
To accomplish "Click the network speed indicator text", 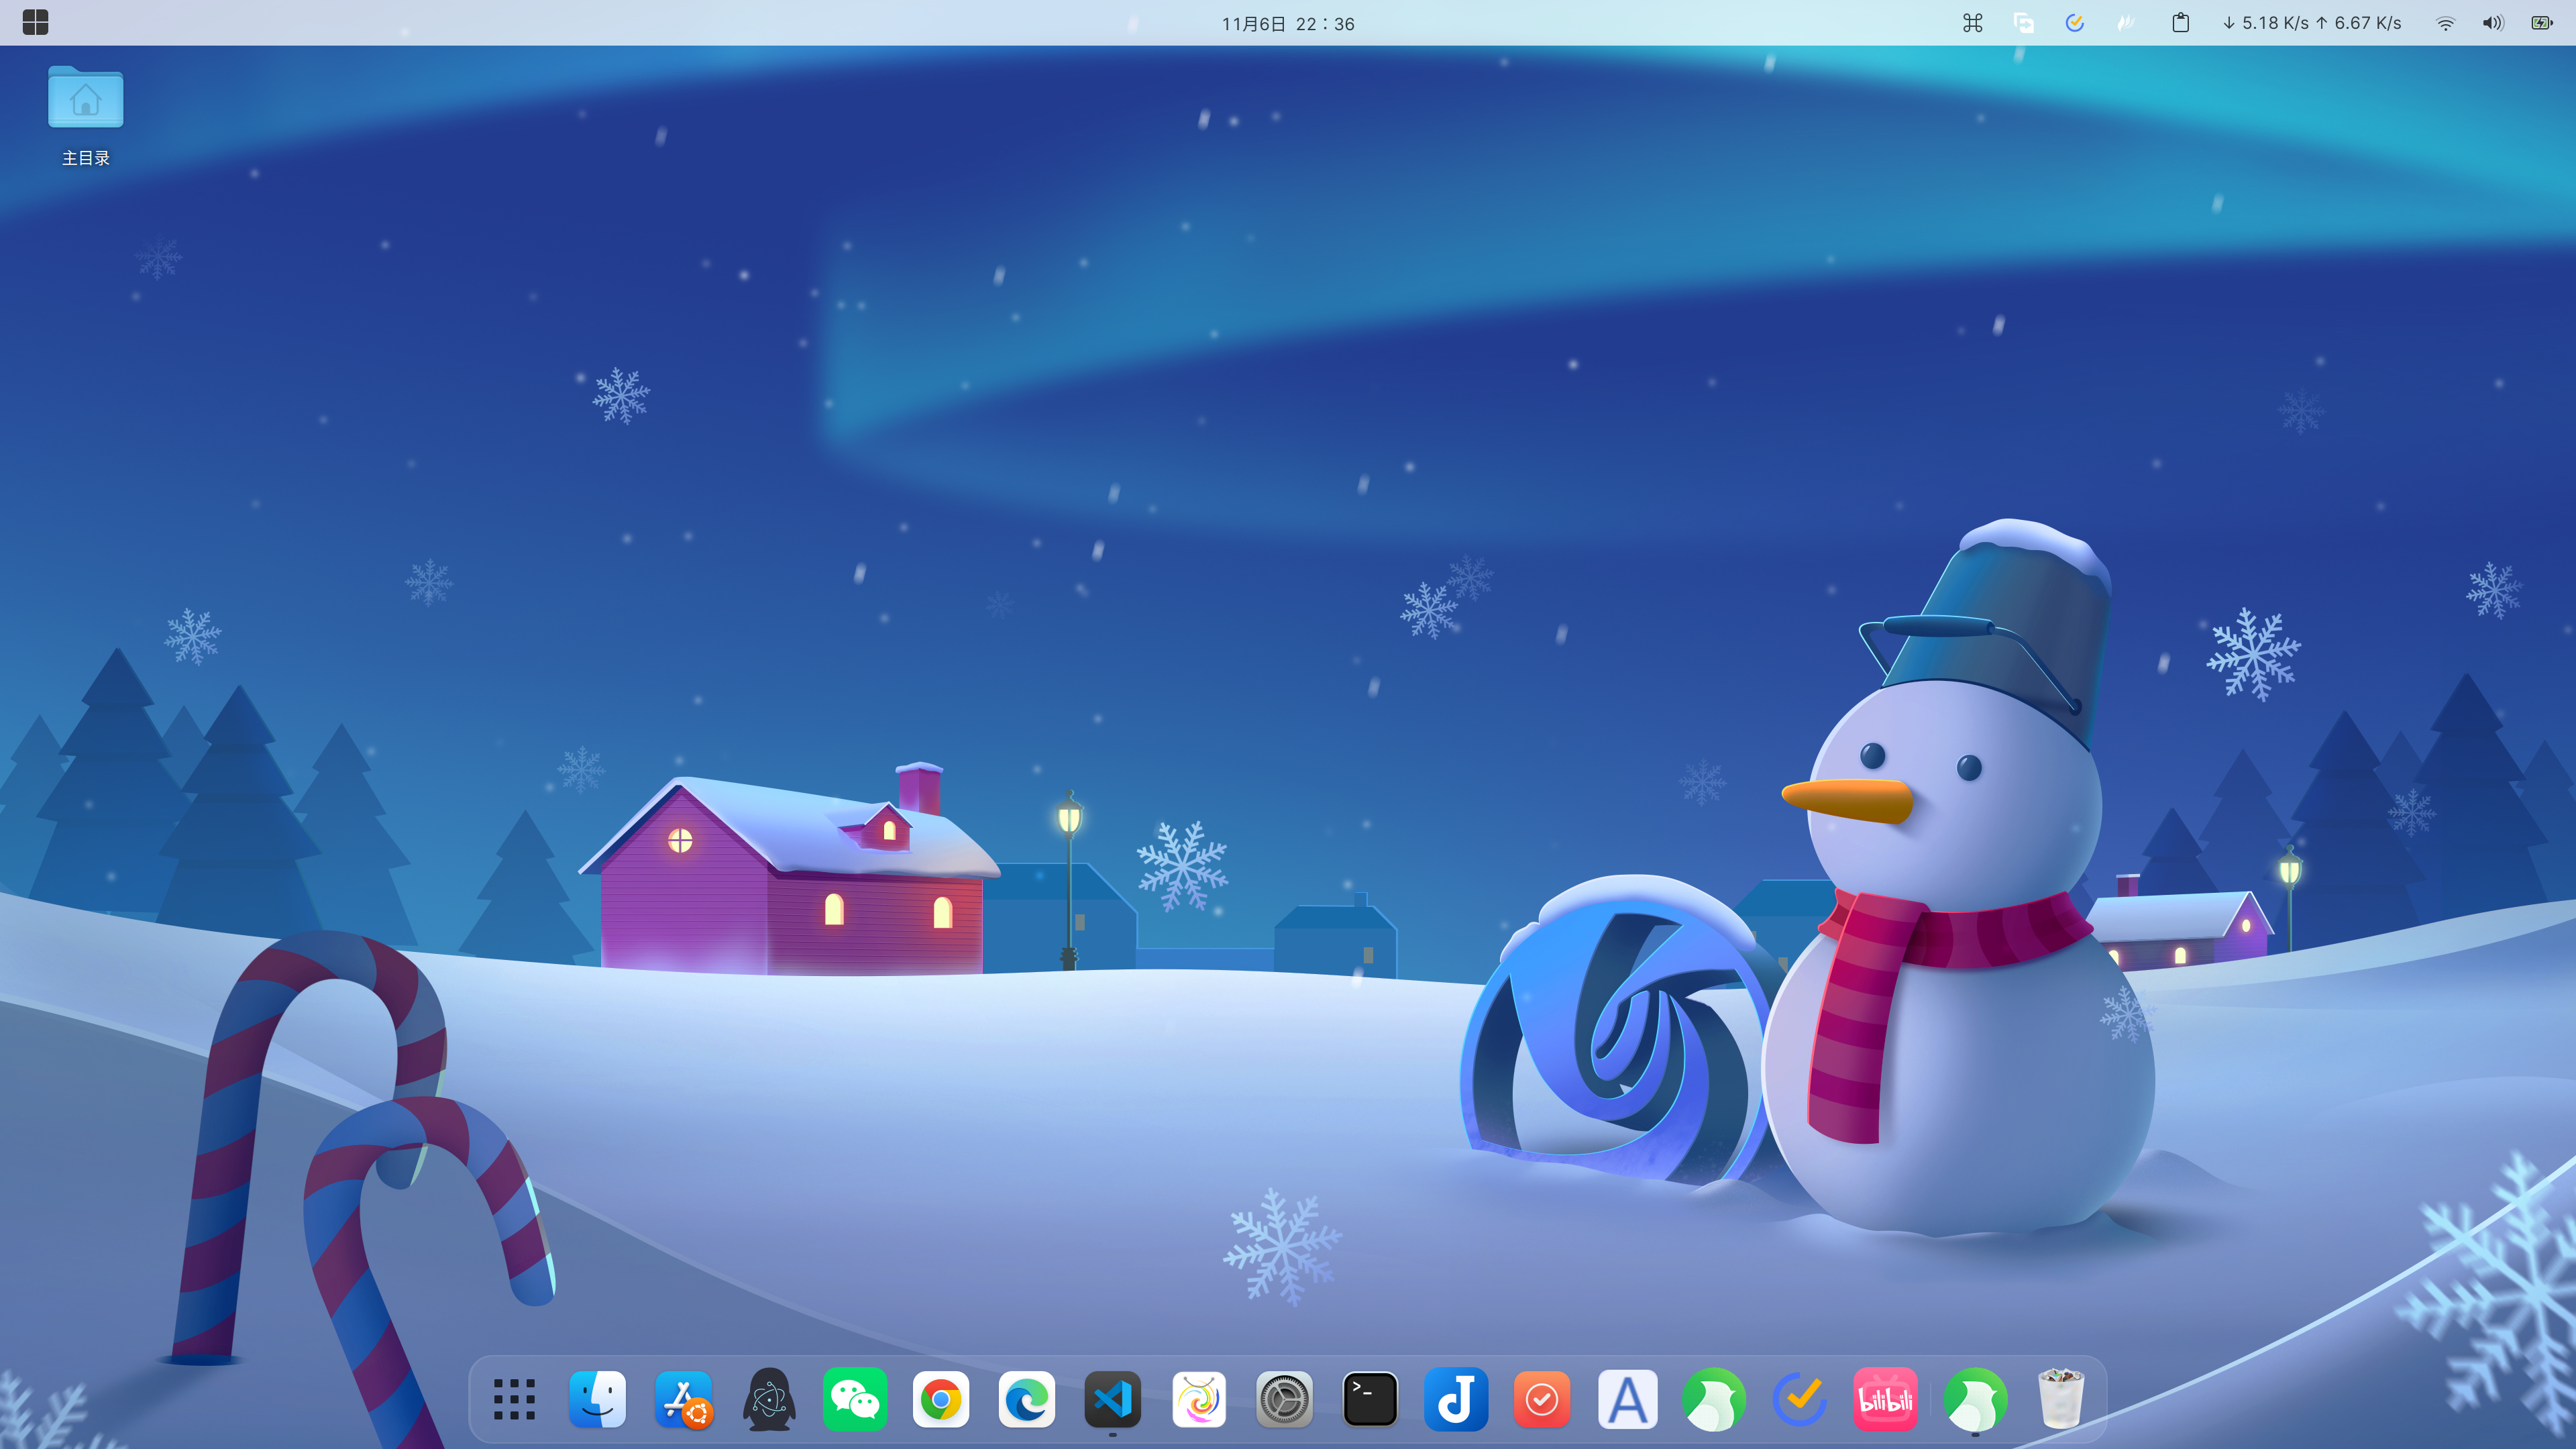I will pyautogui.click(x=2312, y=23).
